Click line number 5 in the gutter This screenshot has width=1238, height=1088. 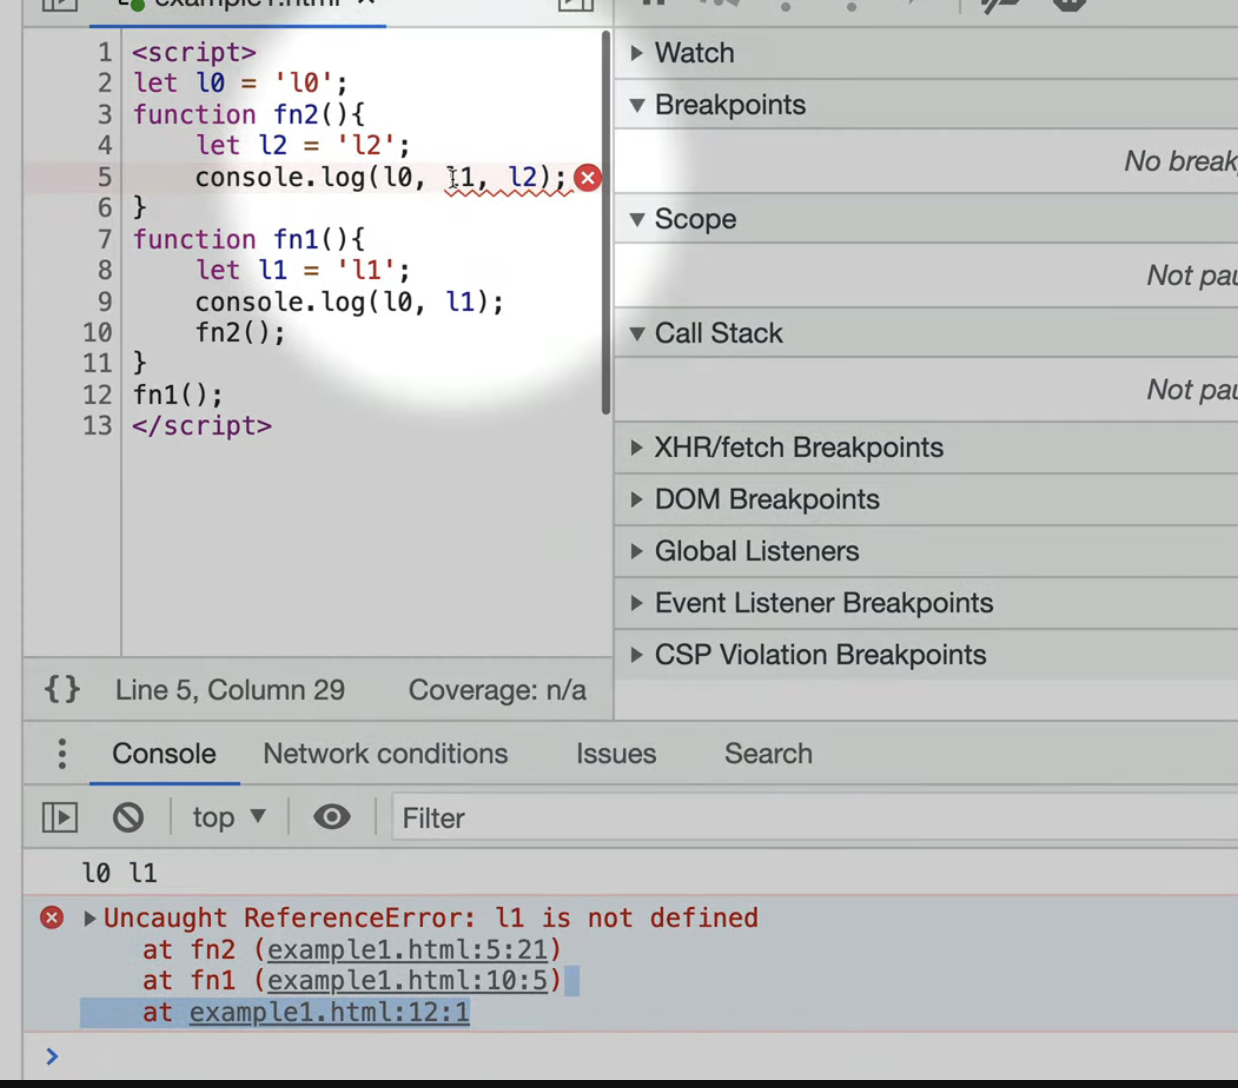point(105,177)
